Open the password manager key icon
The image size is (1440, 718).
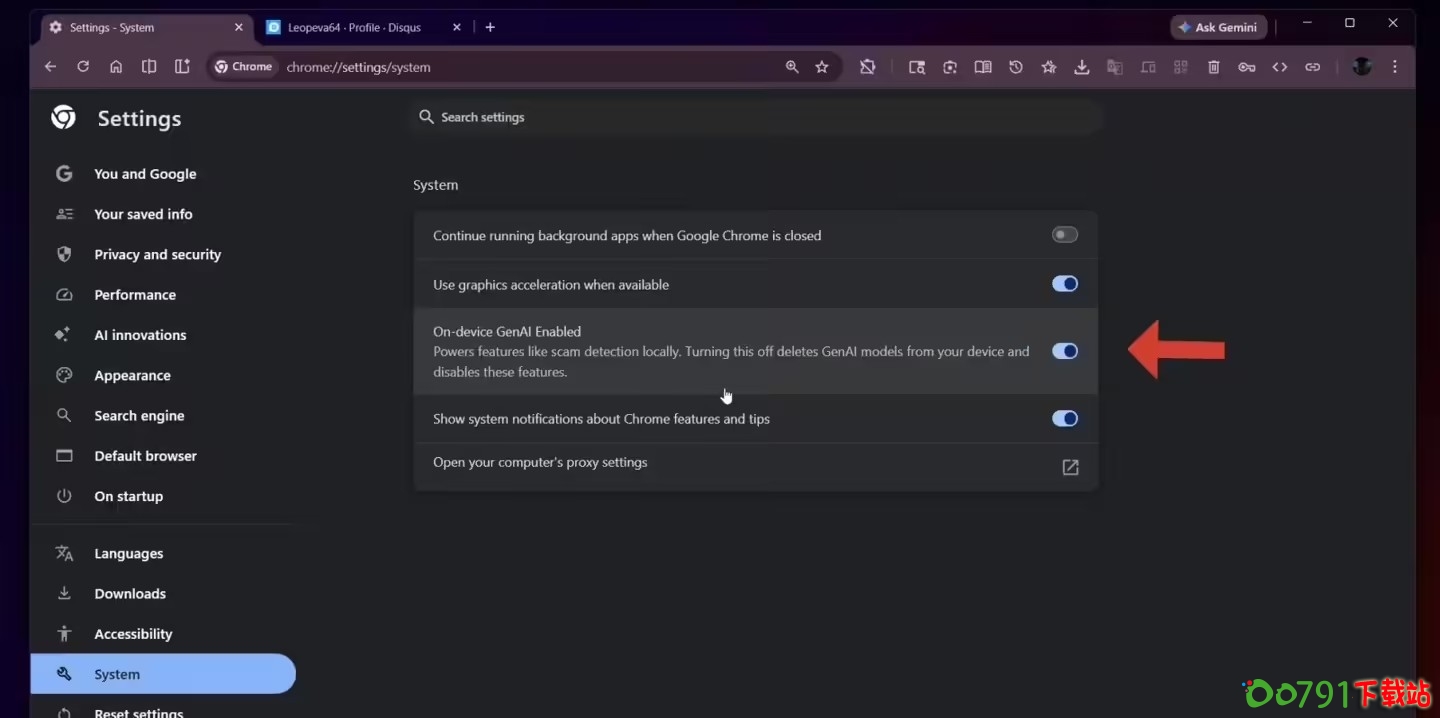[1246, 67]
